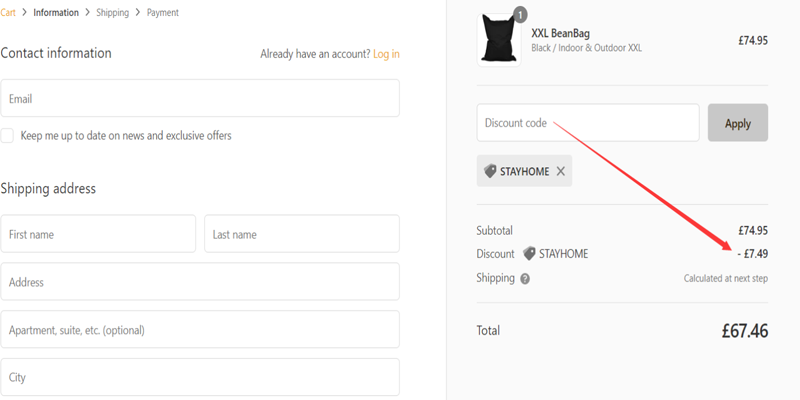Focus the First name field
Screen dimensions: 800x400
click(98, 234)
